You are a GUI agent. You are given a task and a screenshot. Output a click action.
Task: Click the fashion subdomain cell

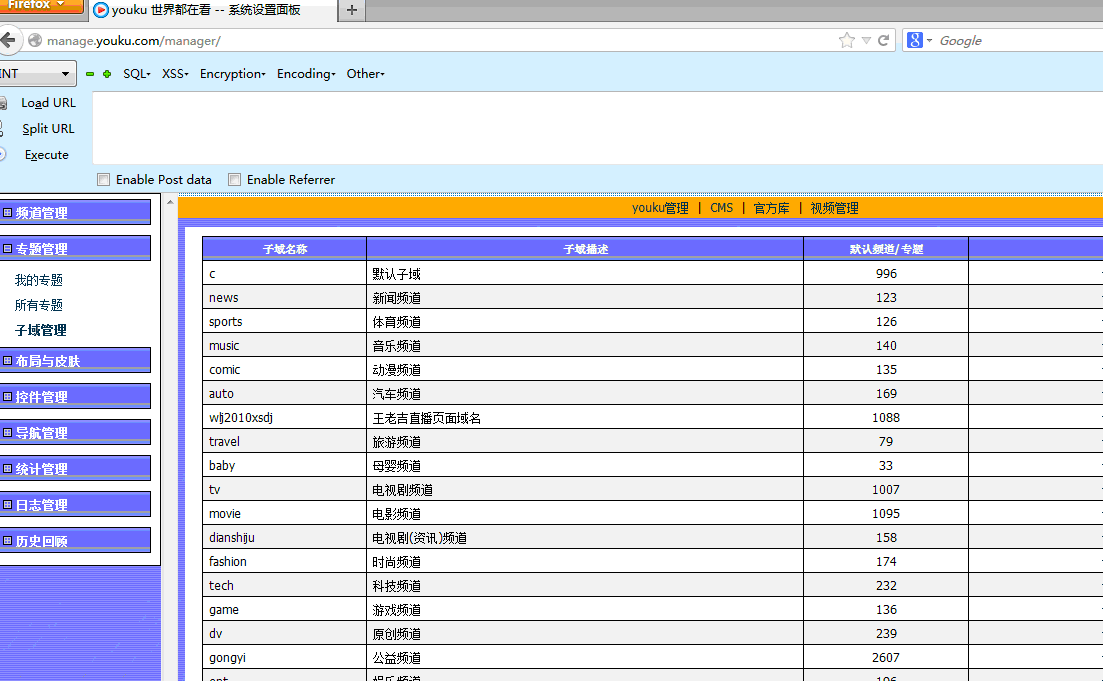[x=285, y=561]
